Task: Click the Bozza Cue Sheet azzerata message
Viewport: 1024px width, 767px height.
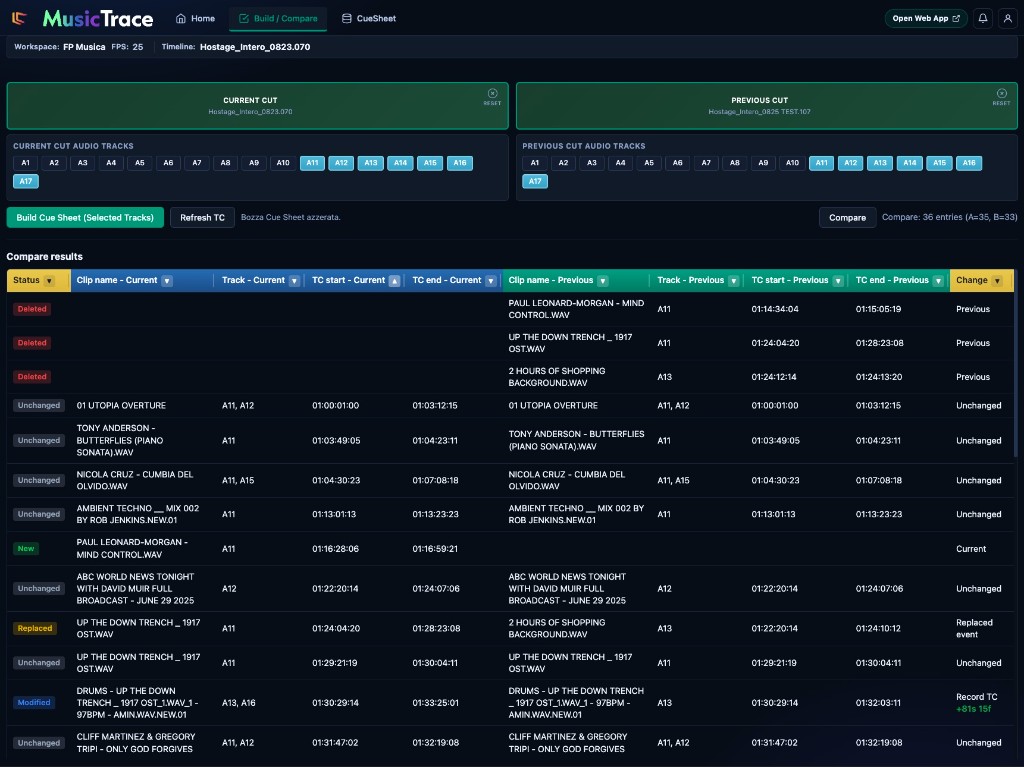Action: click(291, 217)
